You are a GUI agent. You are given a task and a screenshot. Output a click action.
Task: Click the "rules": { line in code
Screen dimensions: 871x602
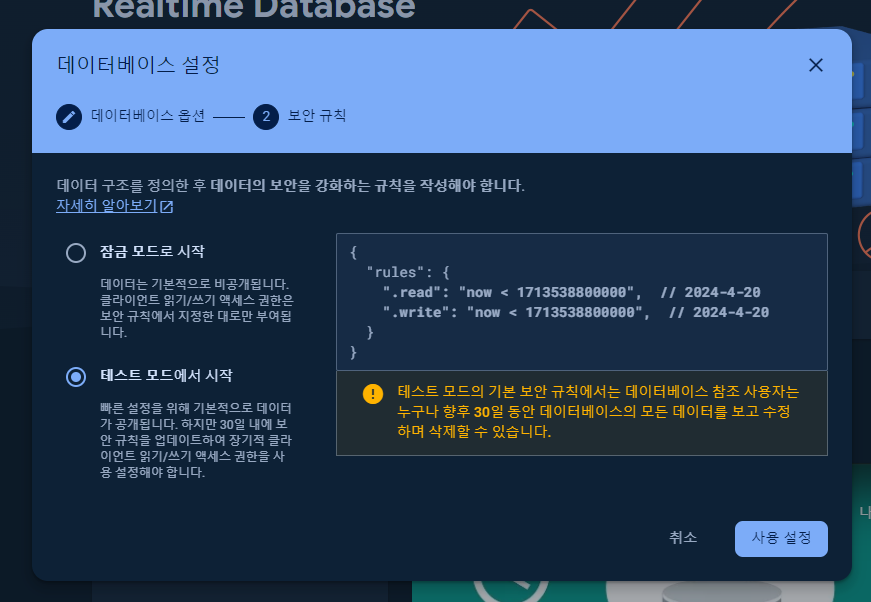click(408, 272)
